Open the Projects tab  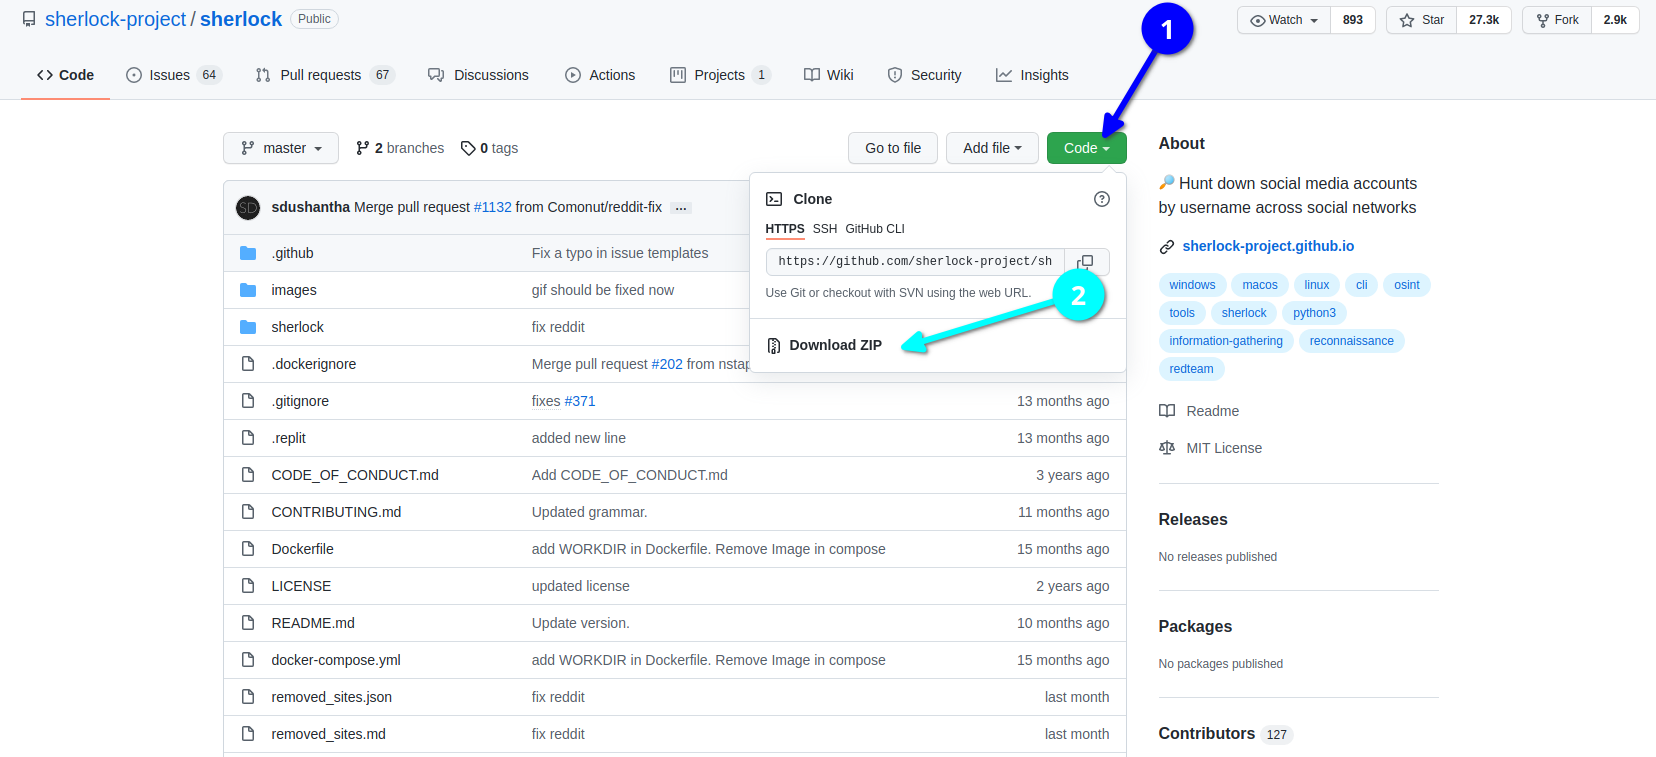click(x=720, y=75)
